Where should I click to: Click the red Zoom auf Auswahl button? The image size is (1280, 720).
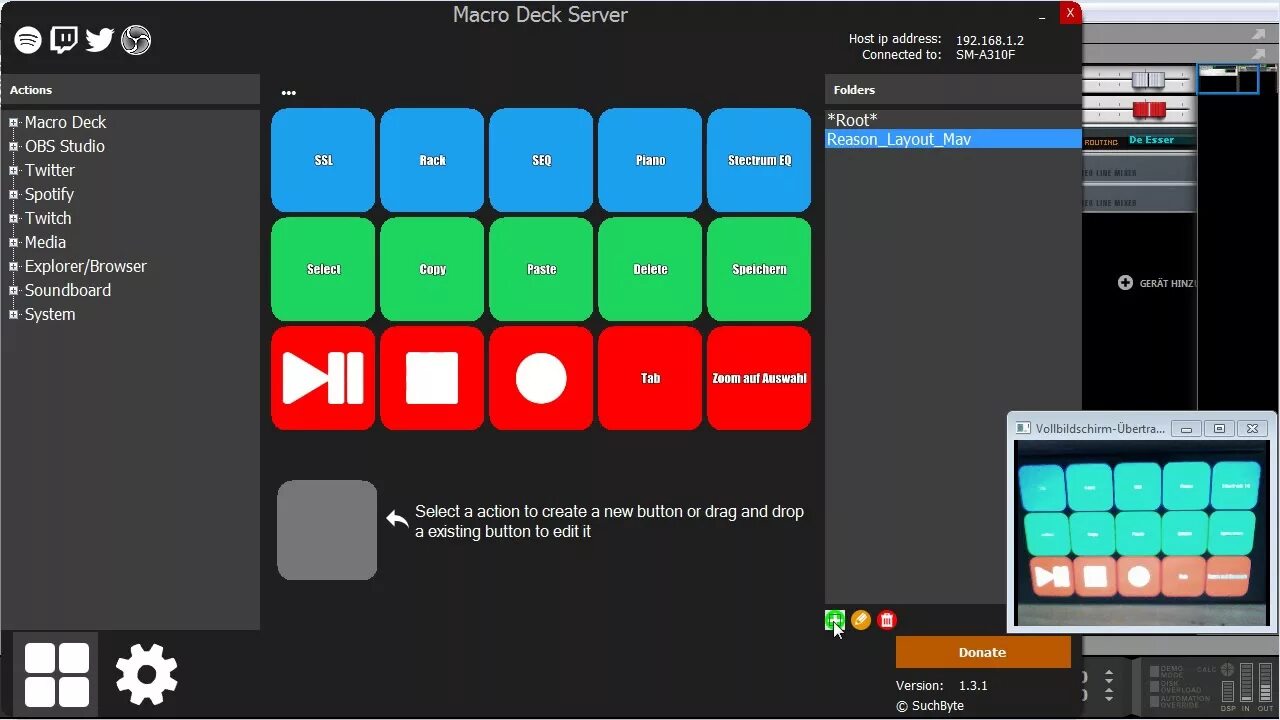coord(759,378)
